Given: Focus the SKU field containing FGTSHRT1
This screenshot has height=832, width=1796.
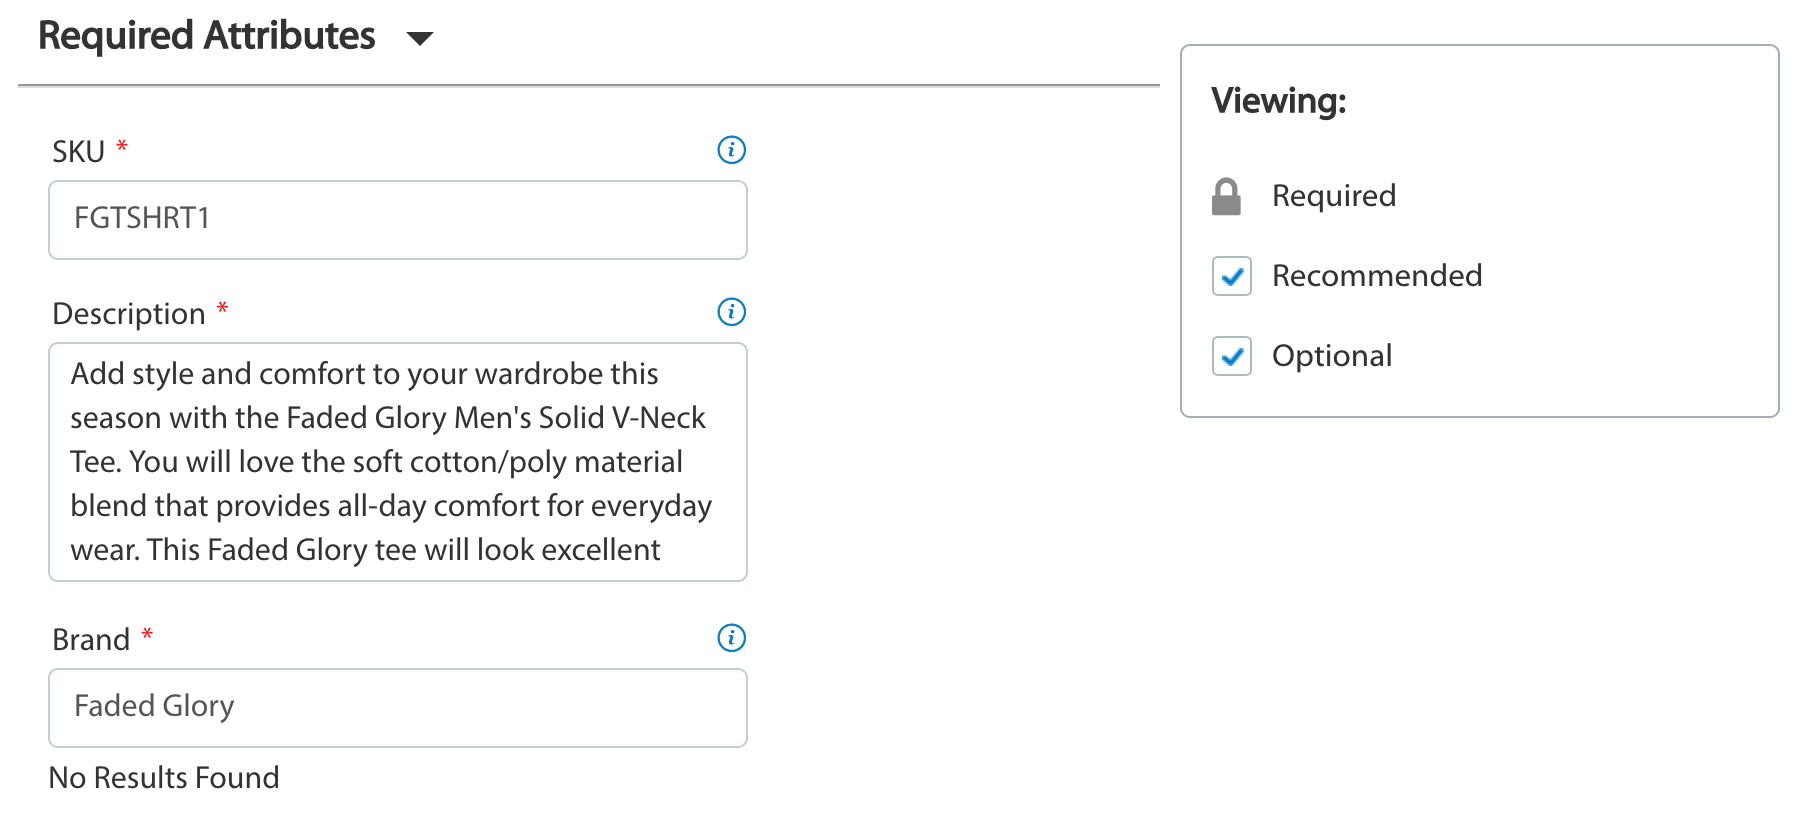Looking at the screenshot, I should [x=398, y=220].
